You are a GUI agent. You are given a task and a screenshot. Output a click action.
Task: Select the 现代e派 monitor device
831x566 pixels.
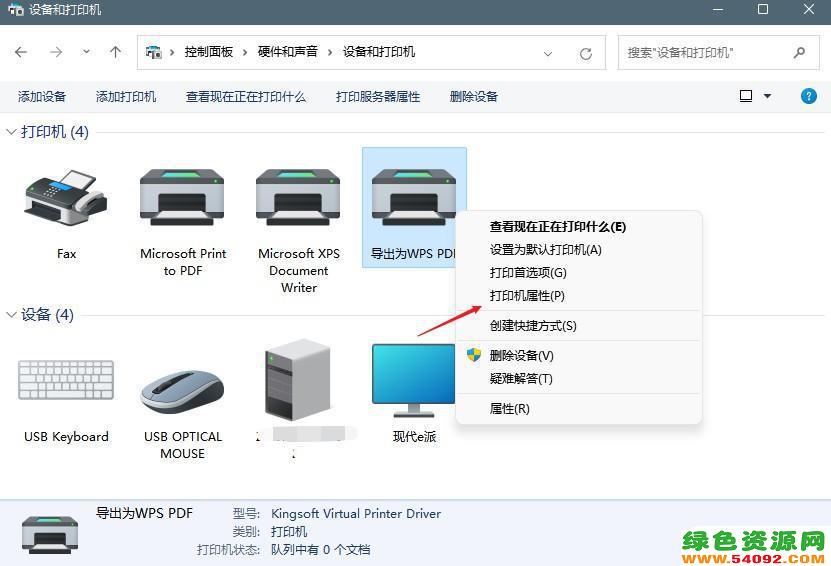tap(413, 379)
